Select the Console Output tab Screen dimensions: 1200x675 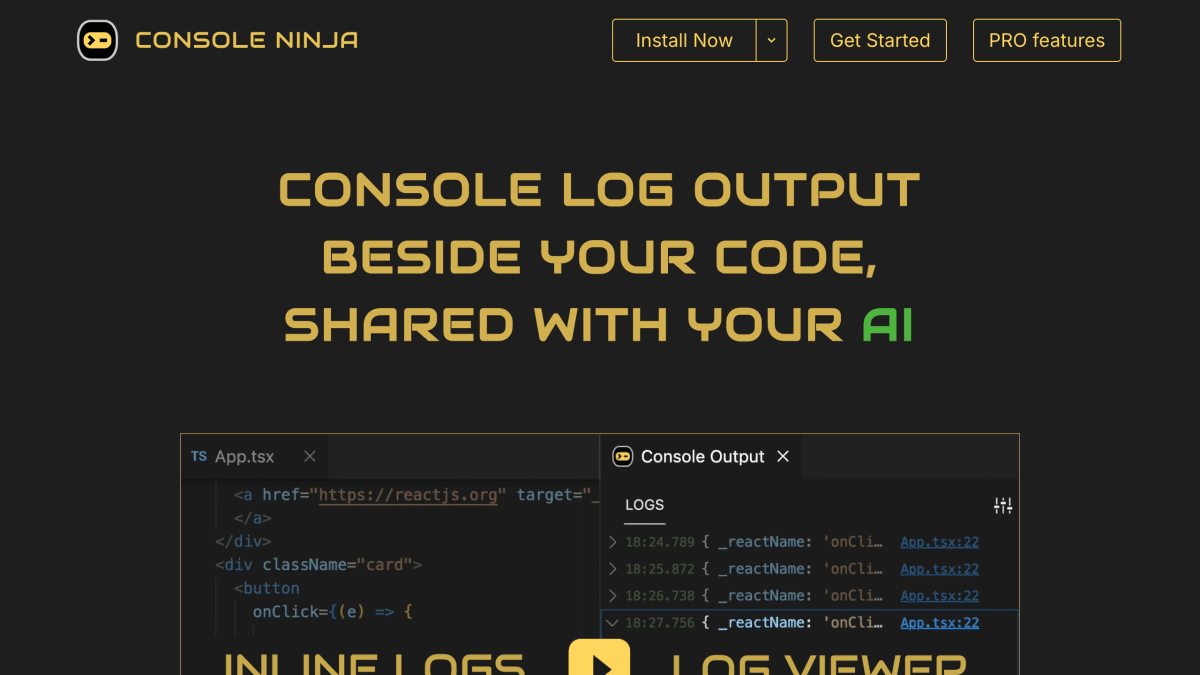click(701, 456)
